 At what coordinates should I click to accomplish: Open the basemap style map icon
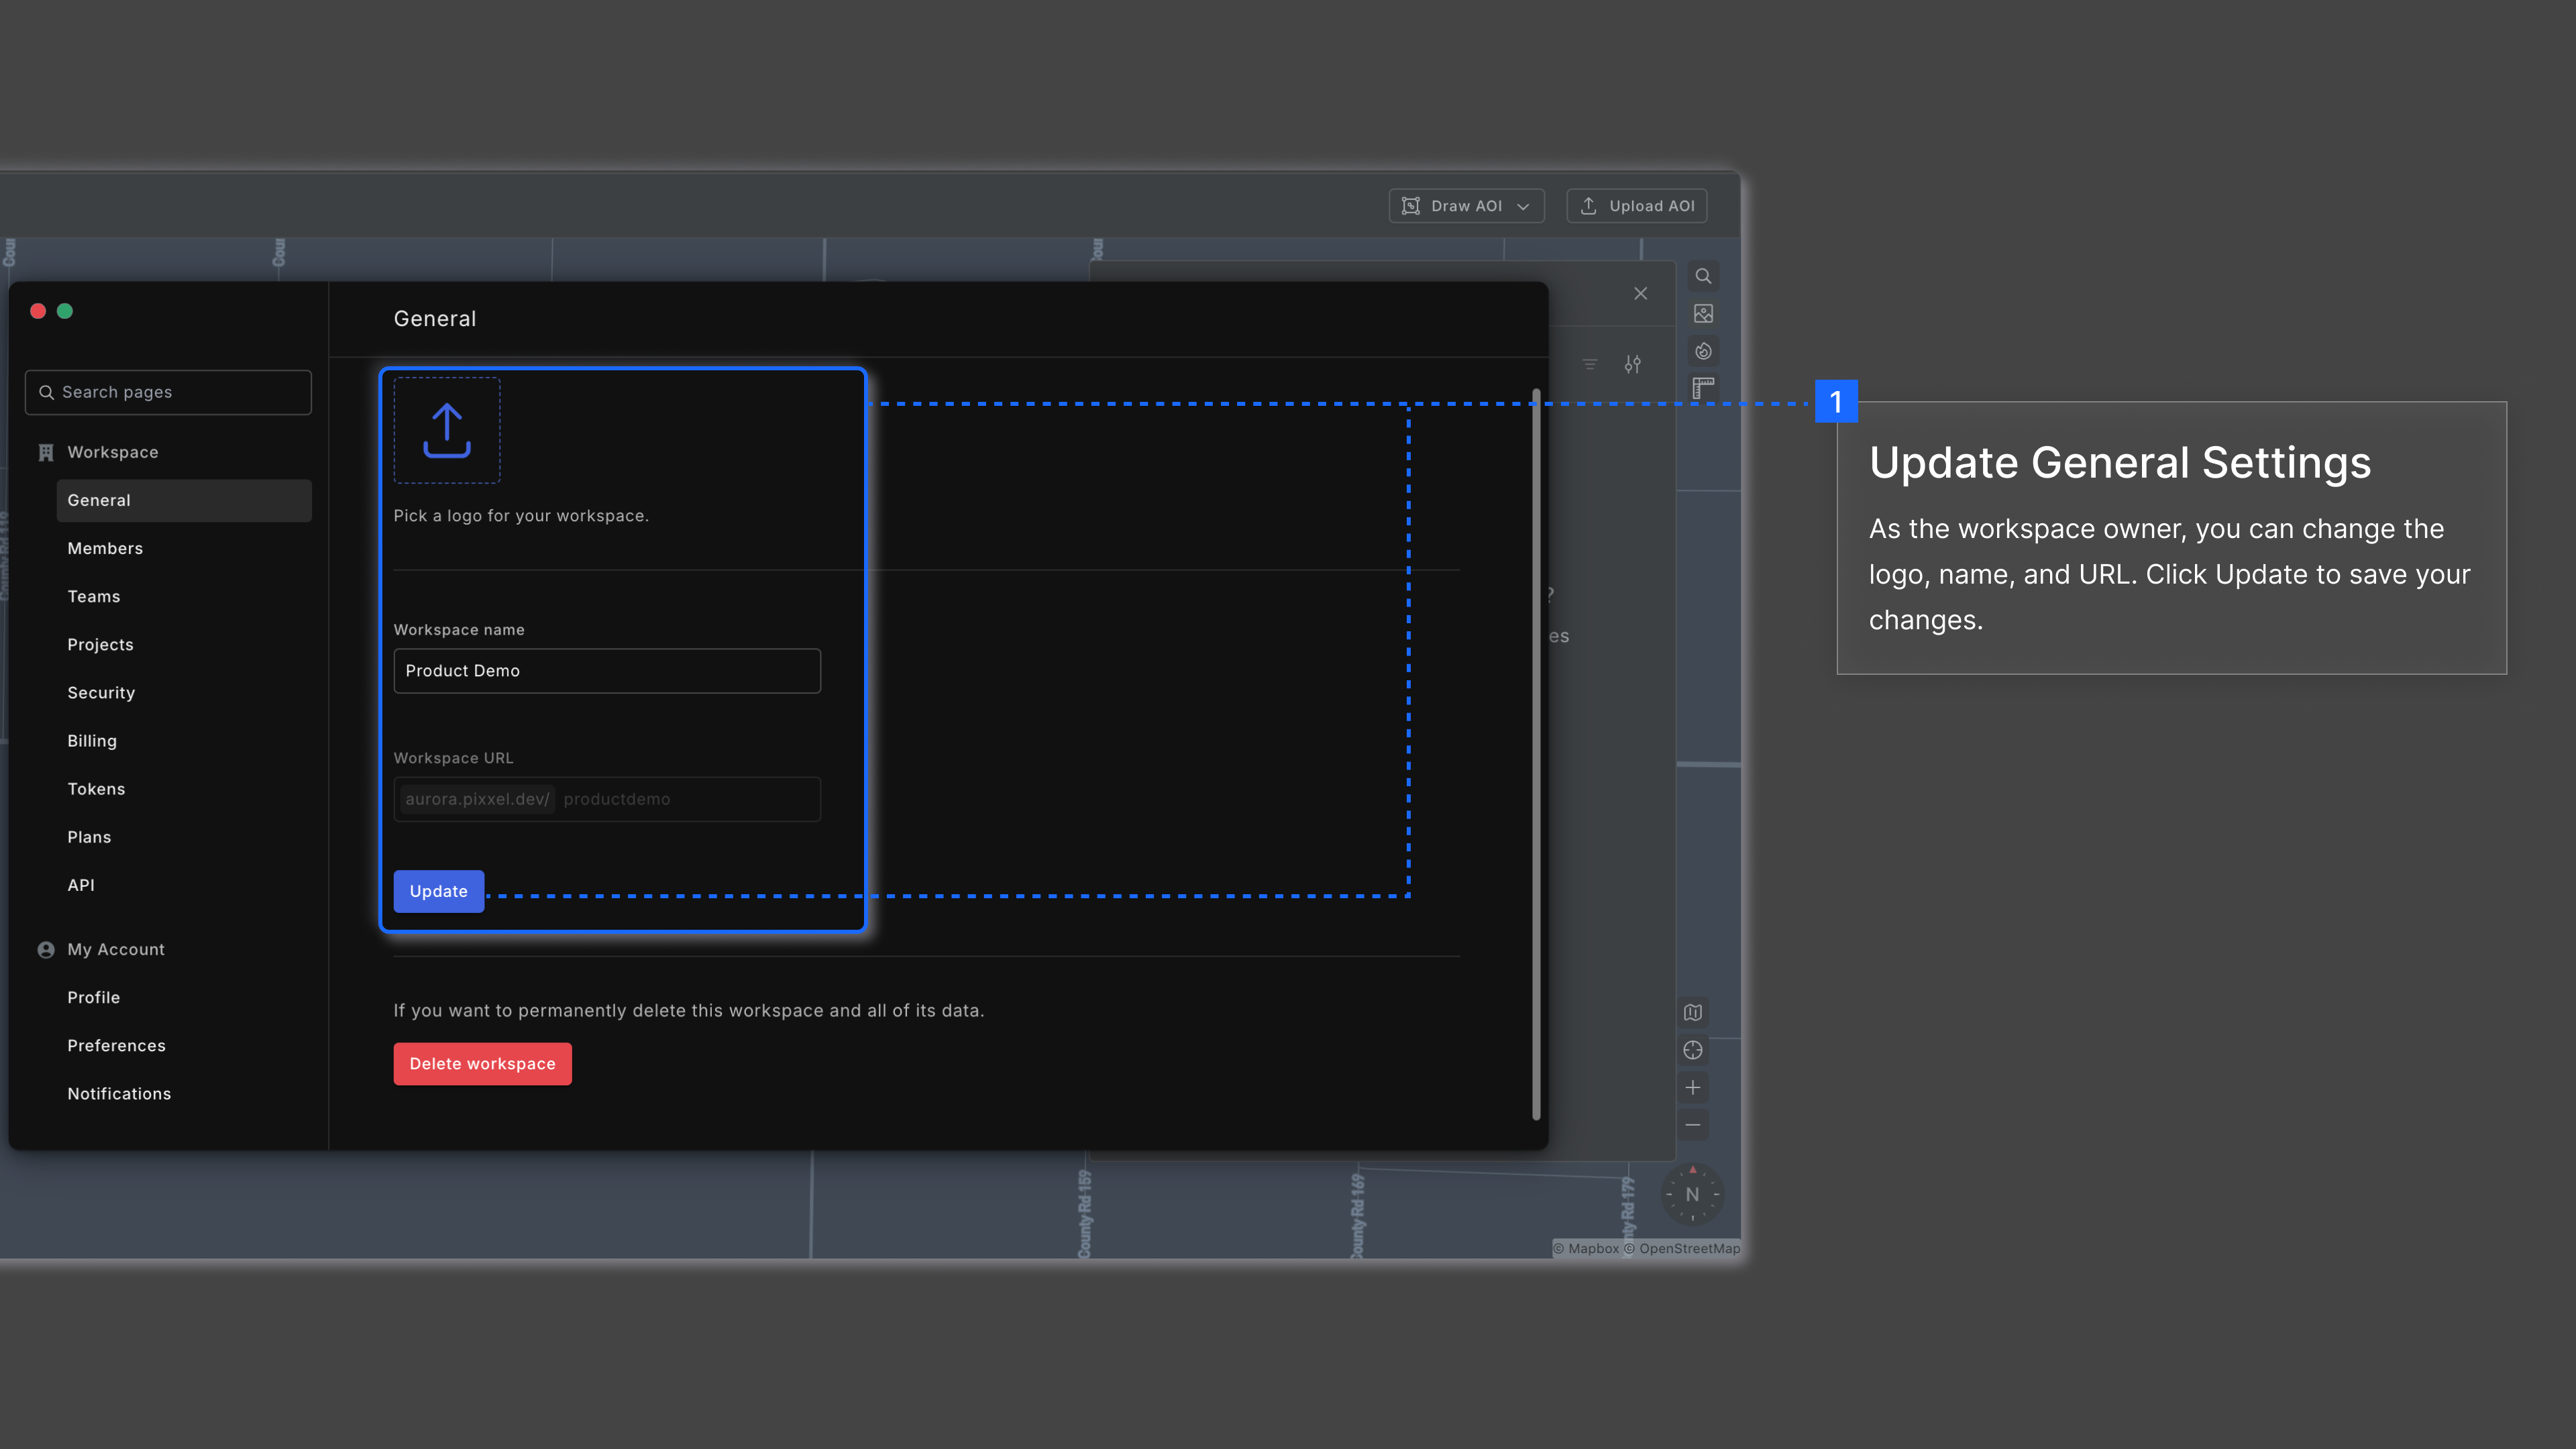tap(1692, 1012)
